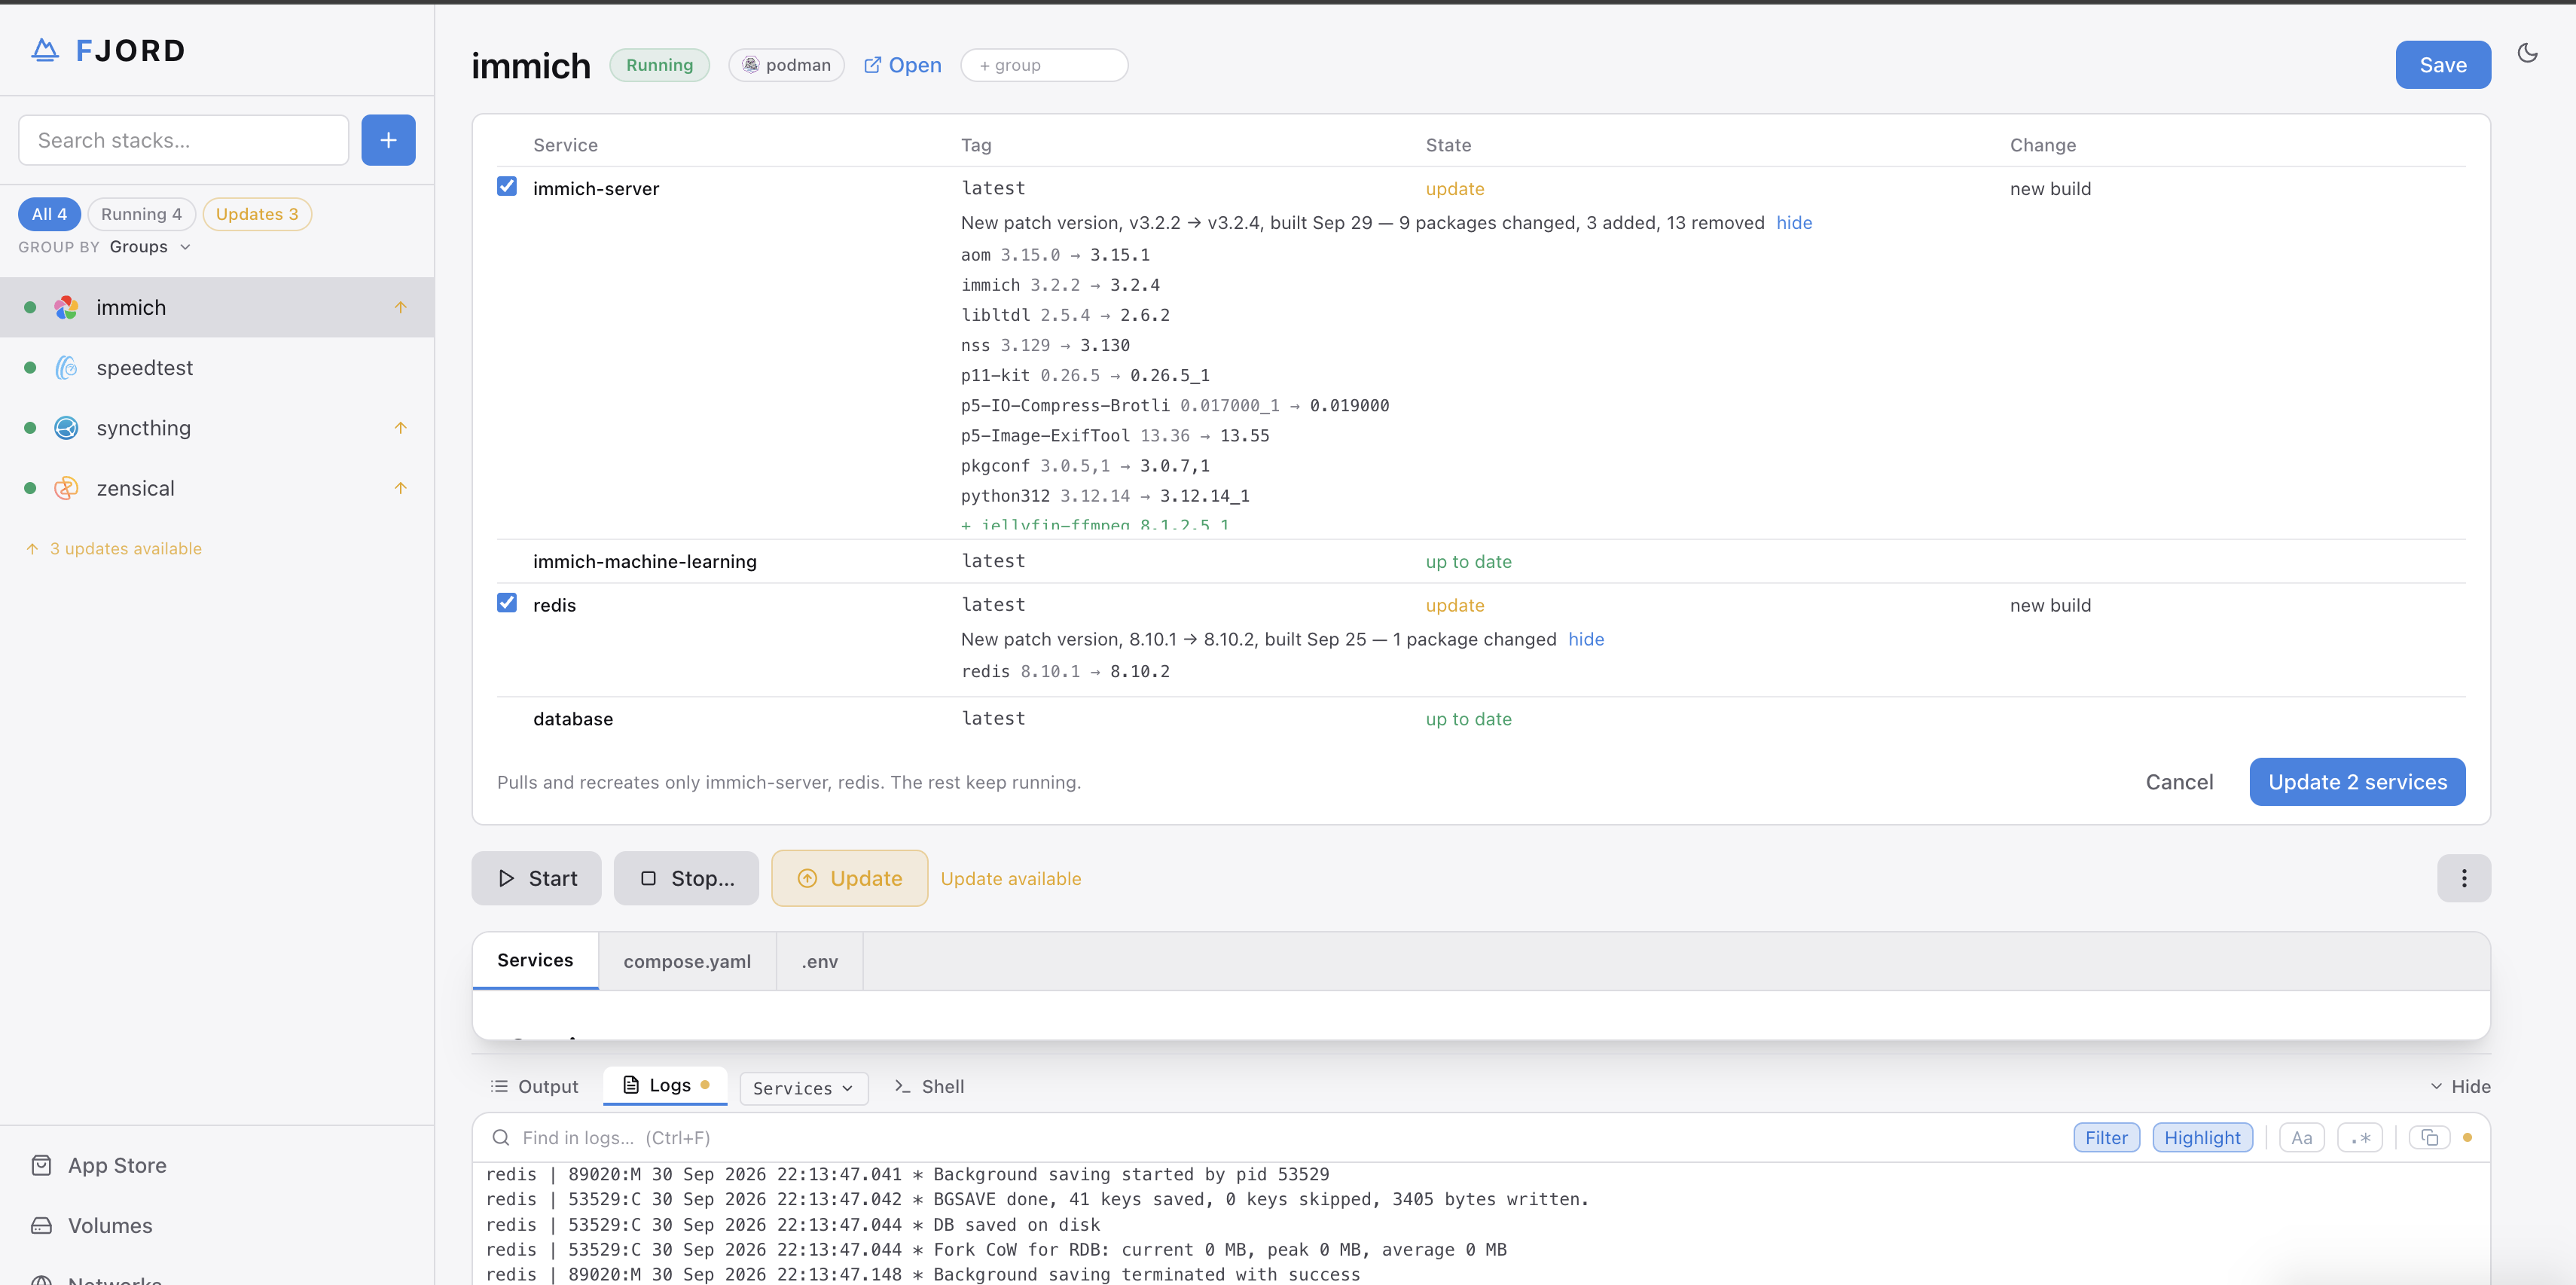Switch to compose.yaml tab
This screenshot has height=1285, width=2576.
point(687,961)
